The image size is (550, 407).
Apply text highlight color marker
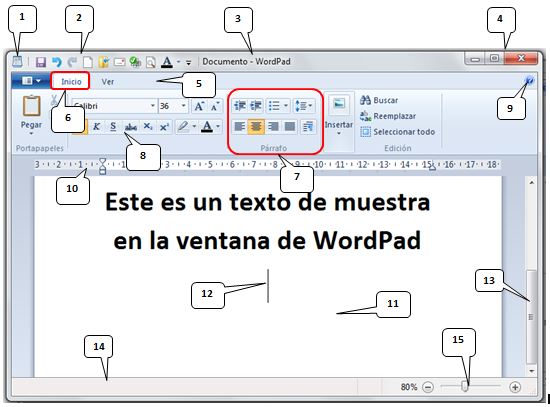click(x=183, y=127)
